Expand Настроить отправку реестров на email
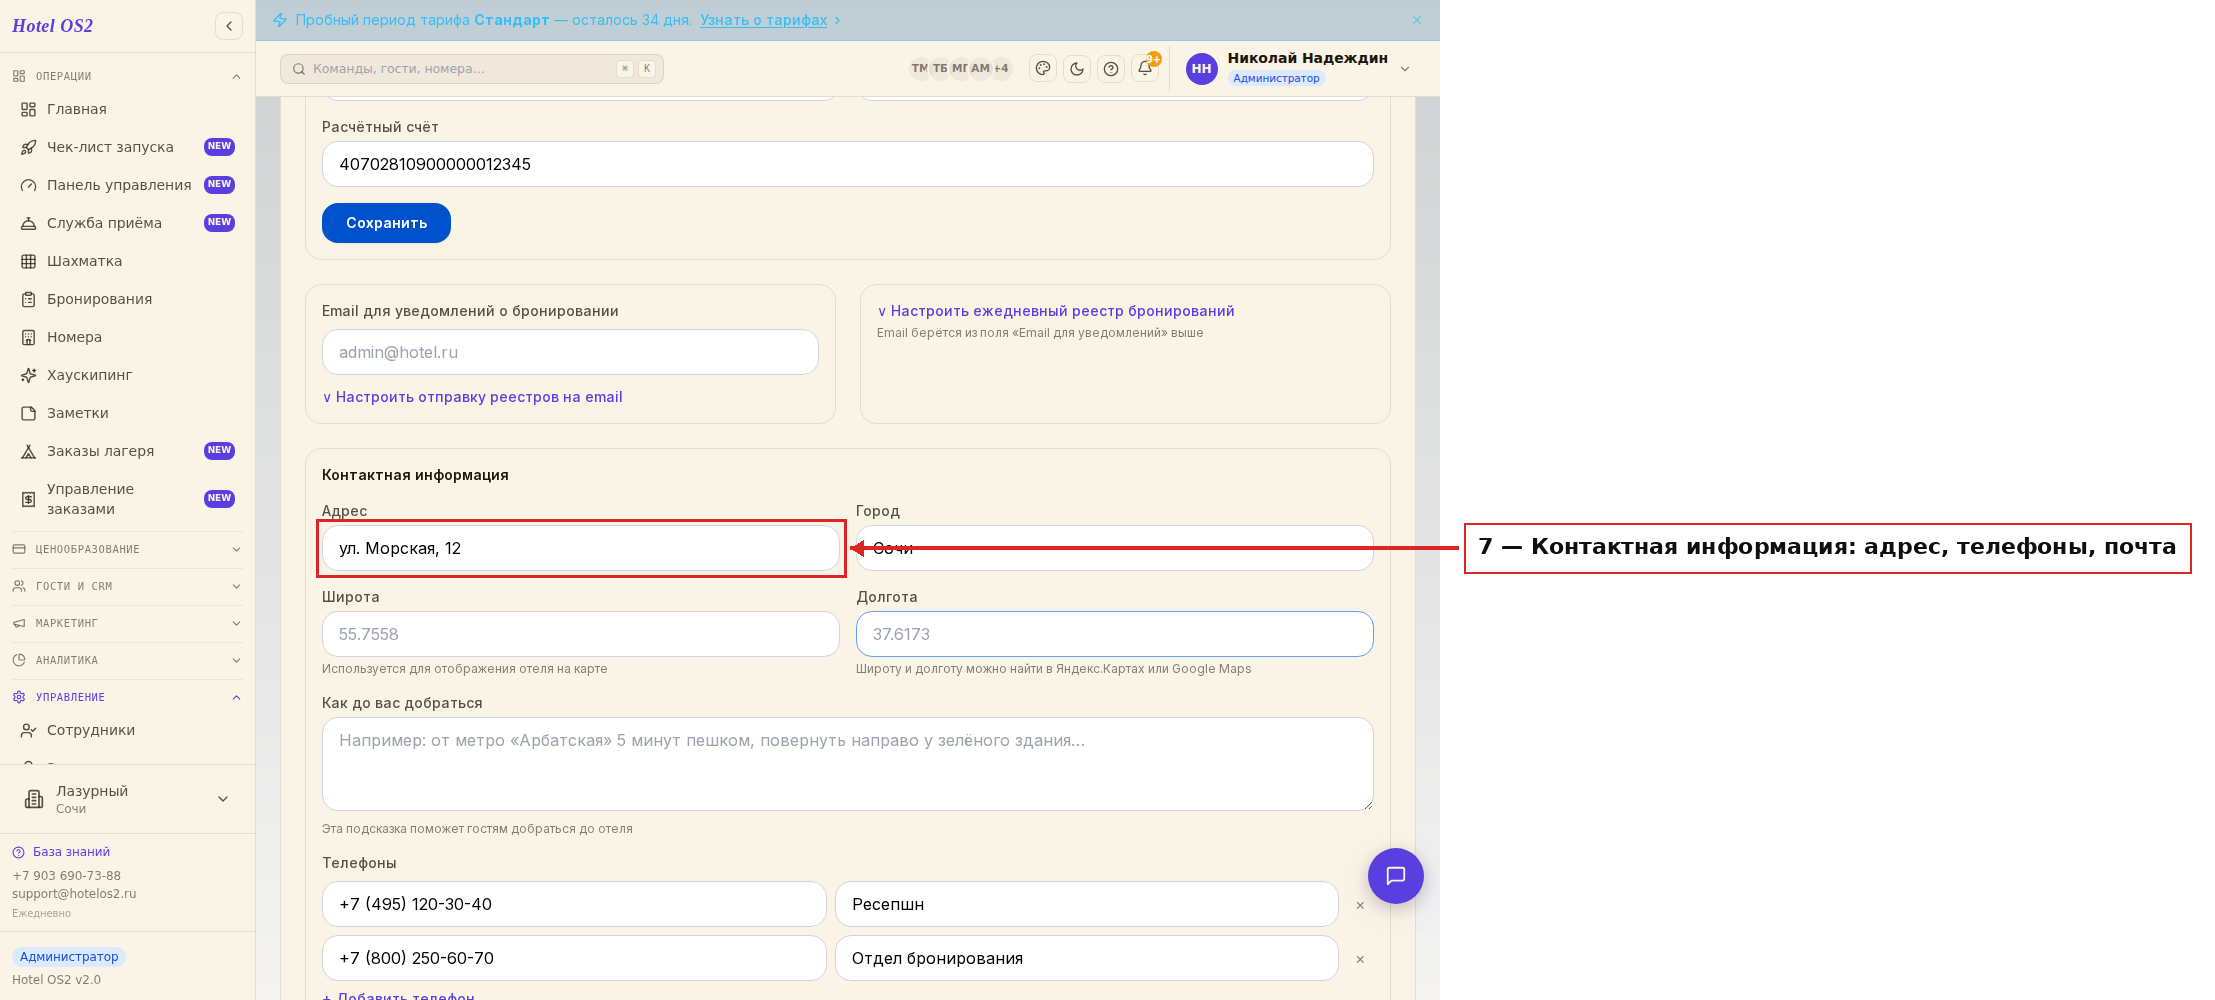Image resolution: width=2215 pixels, height=1000 pixels. point(472,397)
